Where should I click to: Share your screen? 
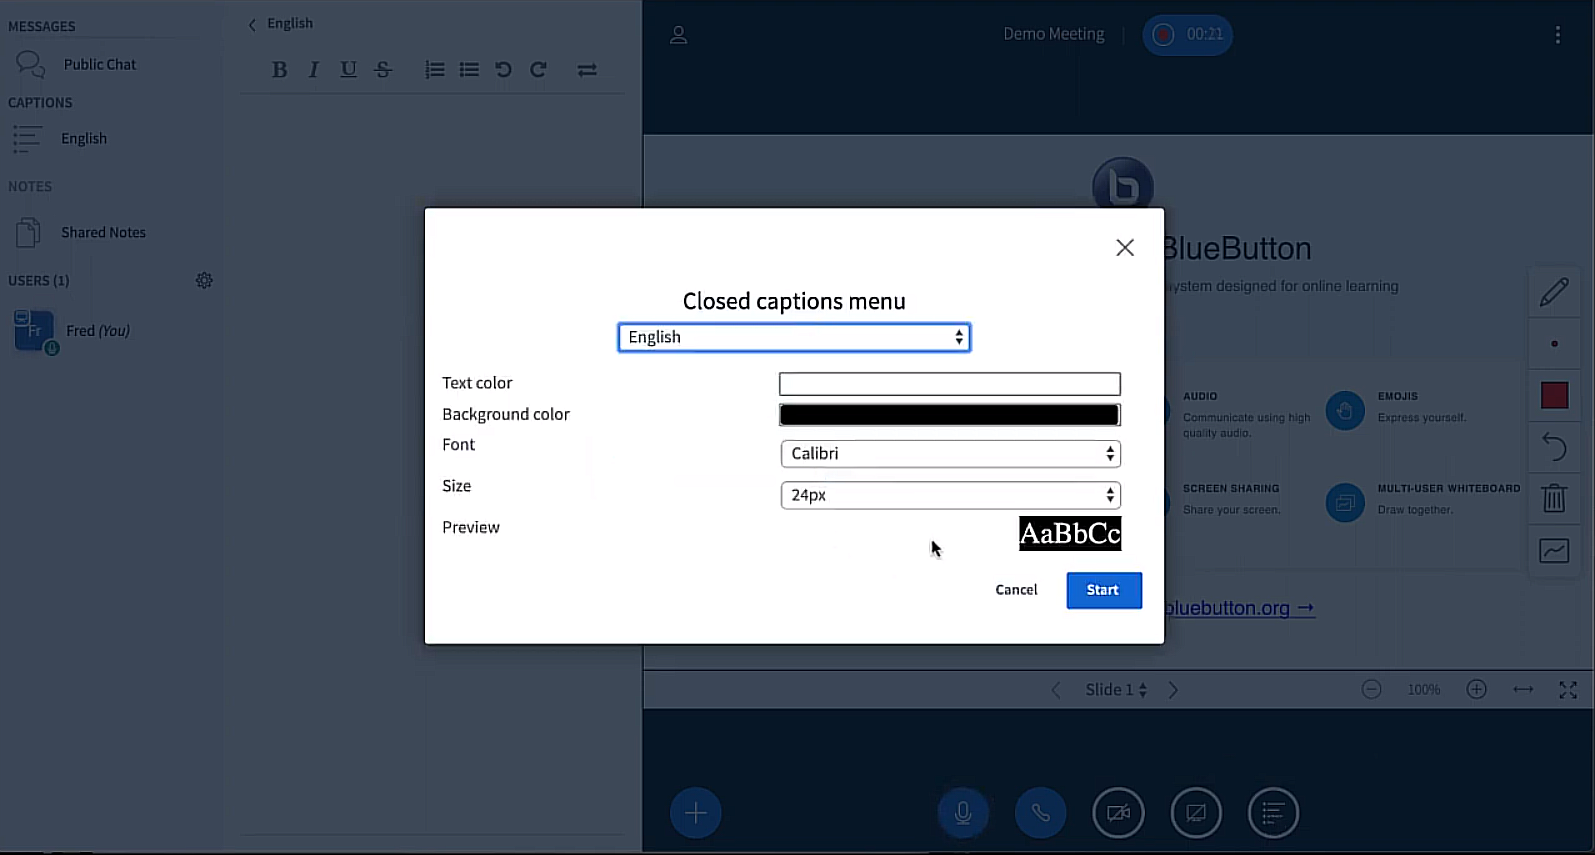[1196, 813]
